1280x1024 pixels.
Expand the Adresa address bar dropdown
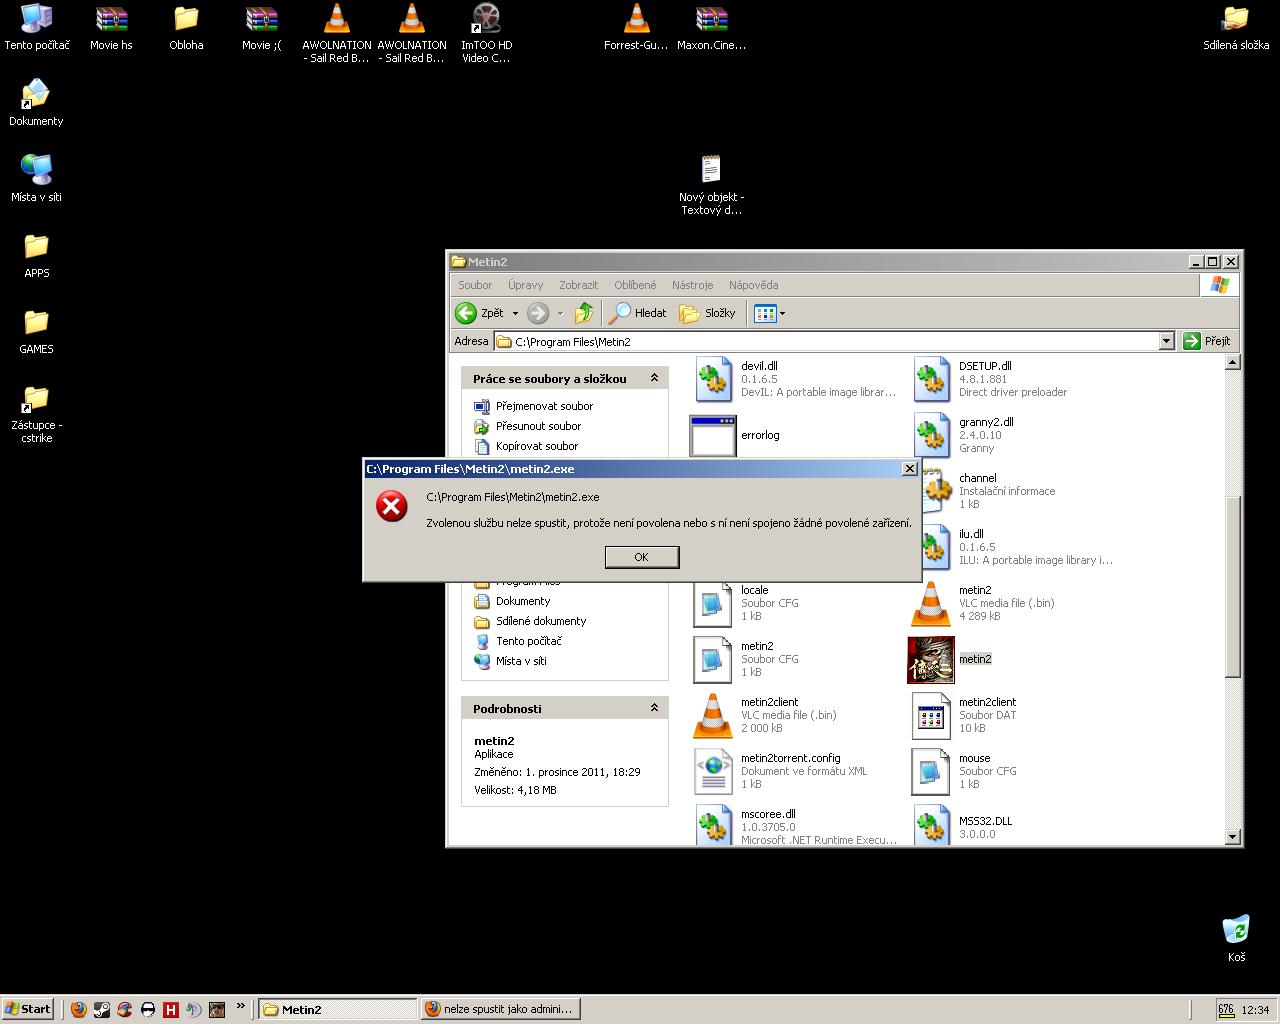[x=1166, y=341]
